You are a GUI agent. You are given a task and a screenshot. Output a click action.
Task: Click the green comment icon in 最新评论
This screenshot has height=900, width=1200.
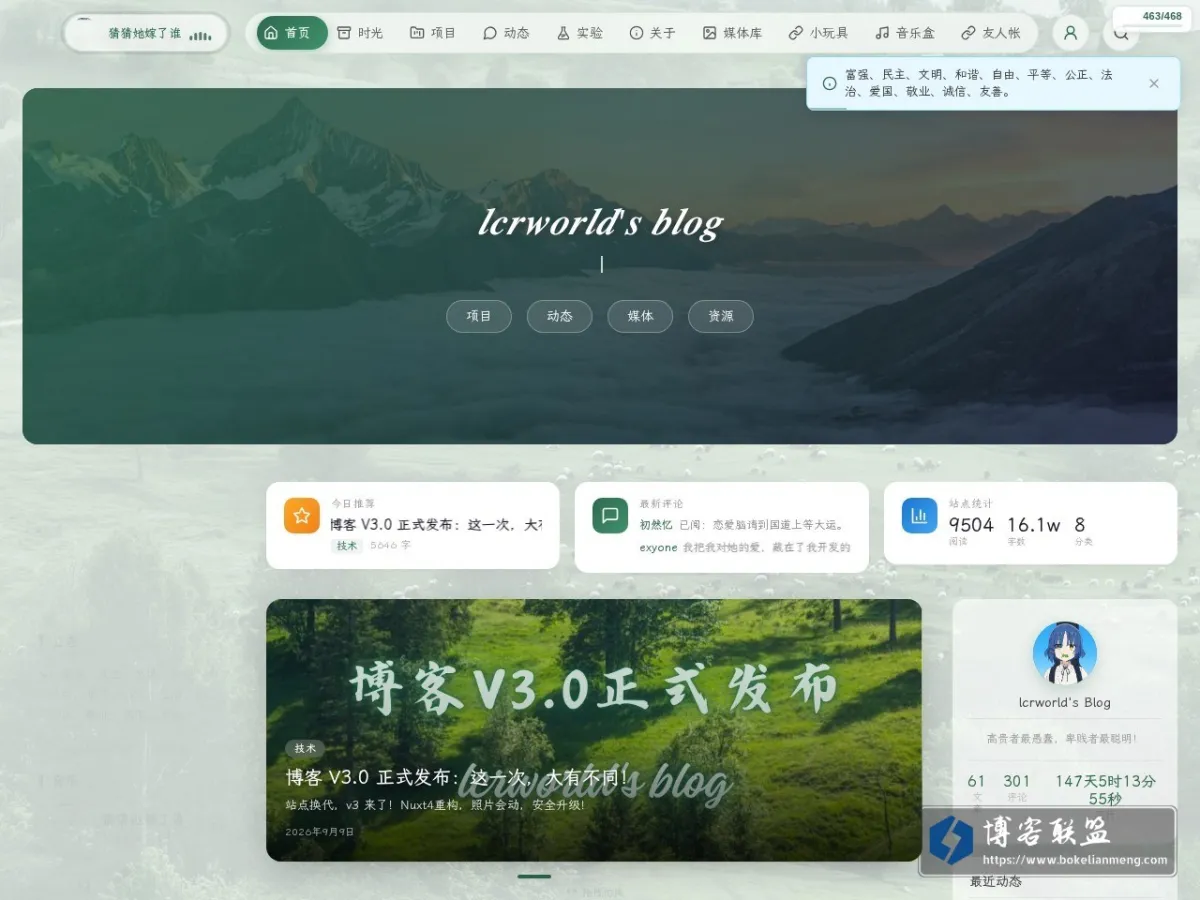pyautogui.click(x=610, y=515)
